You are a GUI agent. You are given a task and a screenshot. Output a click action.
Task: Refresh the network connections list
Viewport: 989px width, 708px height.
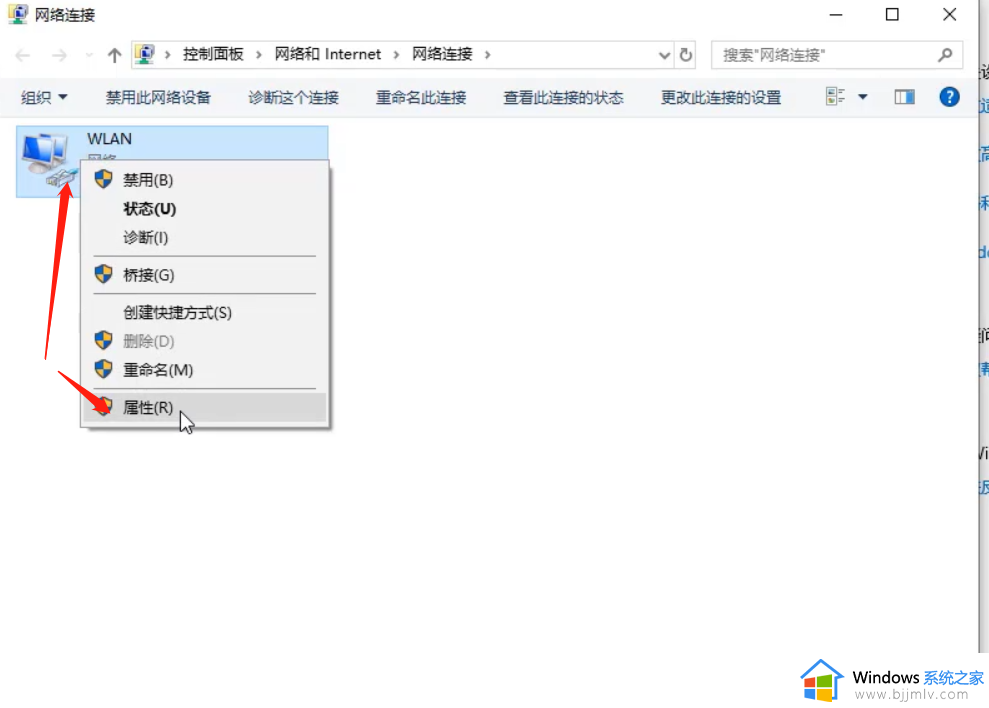click(686, 55)
